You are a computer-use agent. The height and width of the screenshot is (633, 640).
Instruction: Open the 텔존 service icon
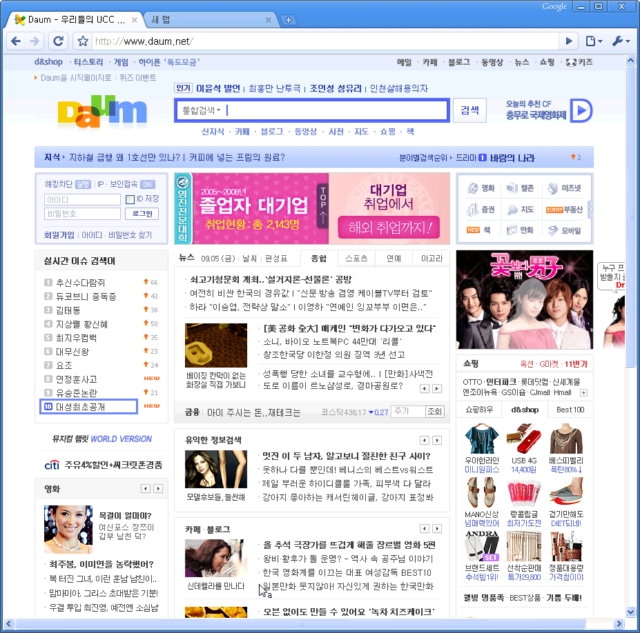coord(520,188)
